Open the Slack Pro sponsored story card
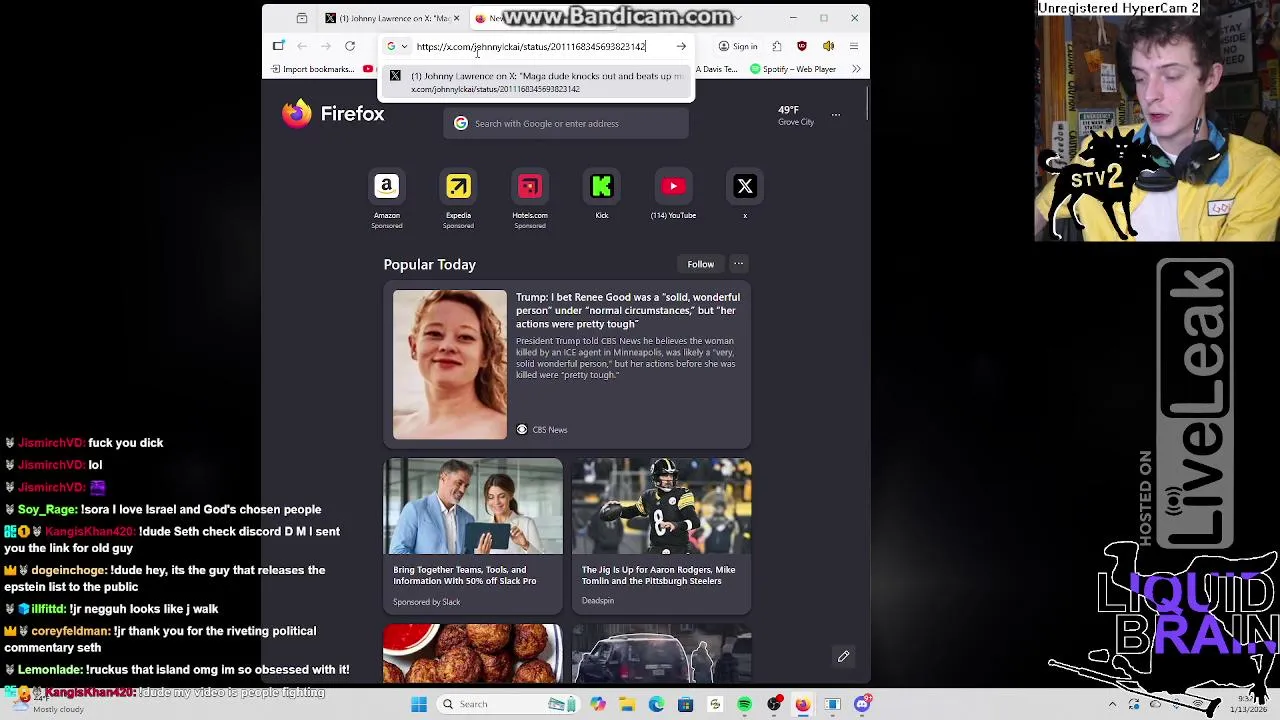 [473, 535]
